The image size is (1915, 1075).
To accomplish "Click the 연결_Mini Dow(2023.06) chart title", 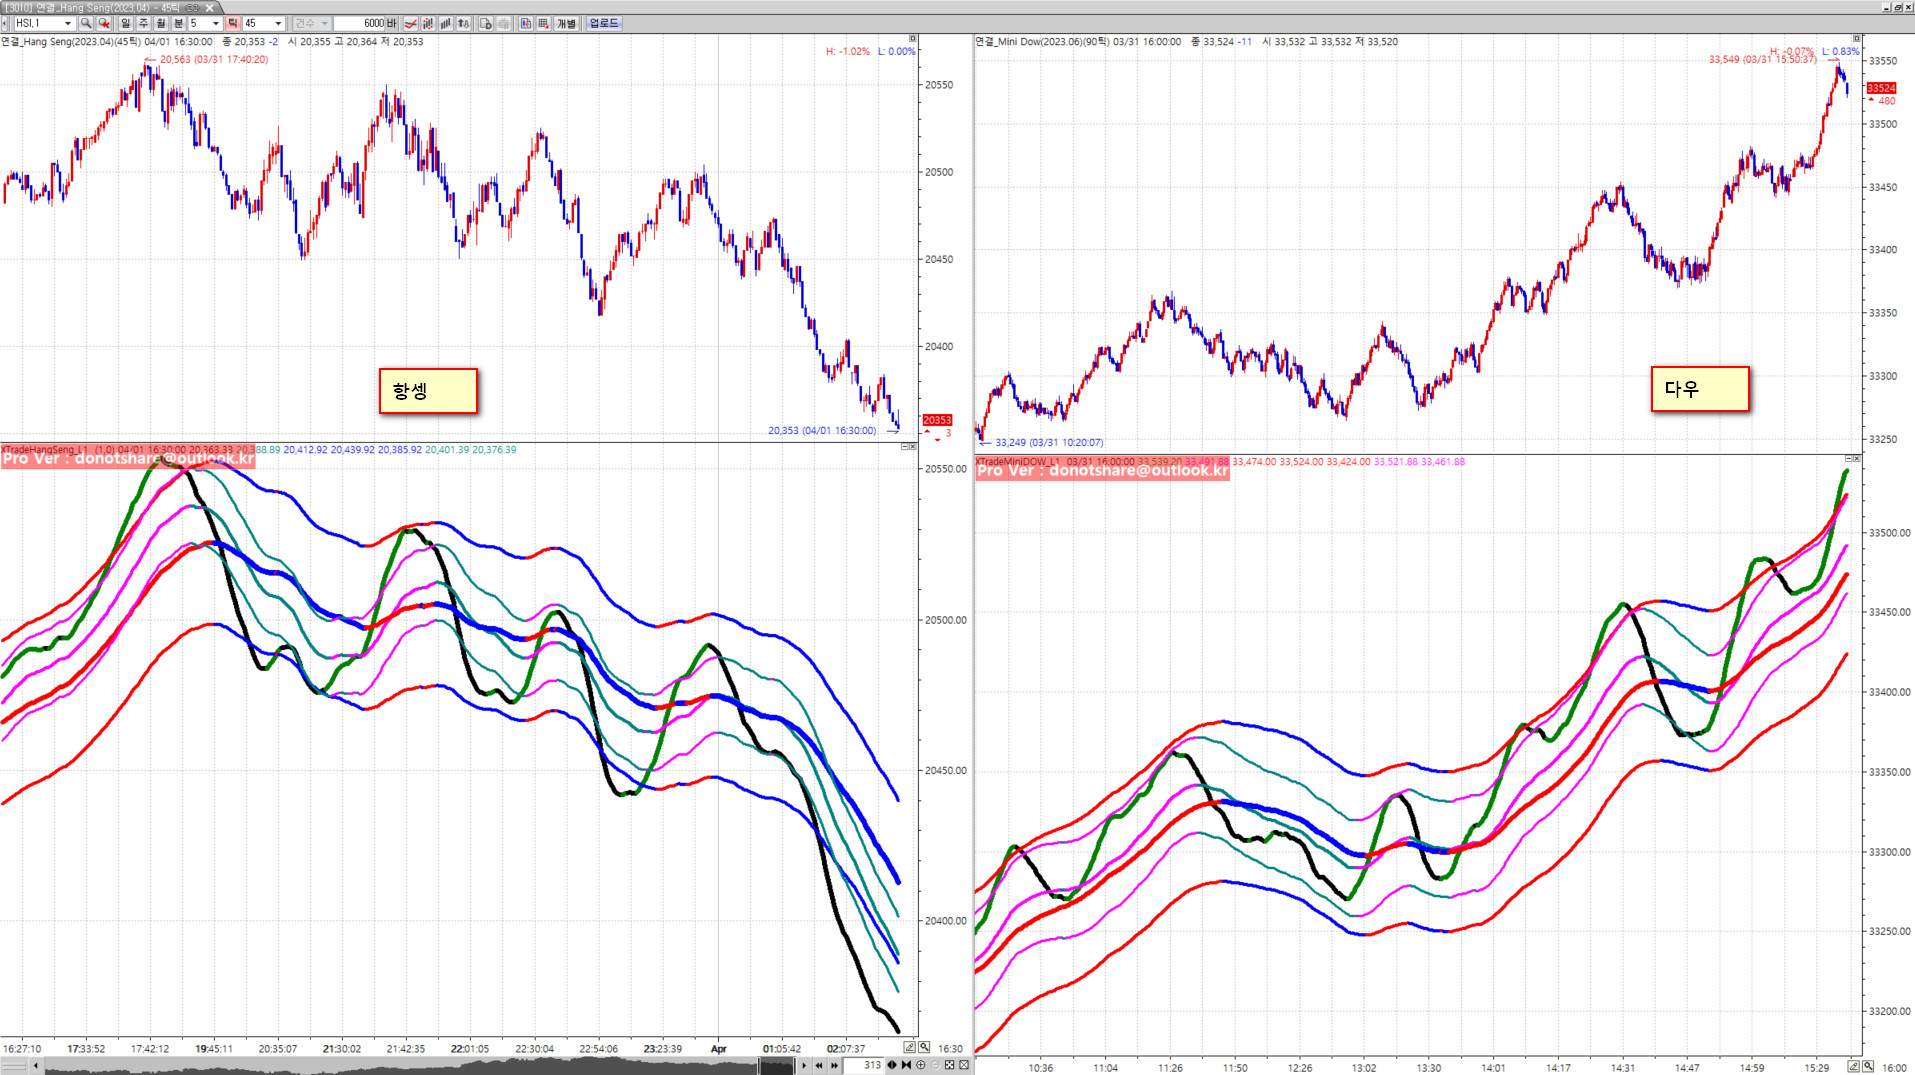I will pyautogui.click(x=1030, y=42).
